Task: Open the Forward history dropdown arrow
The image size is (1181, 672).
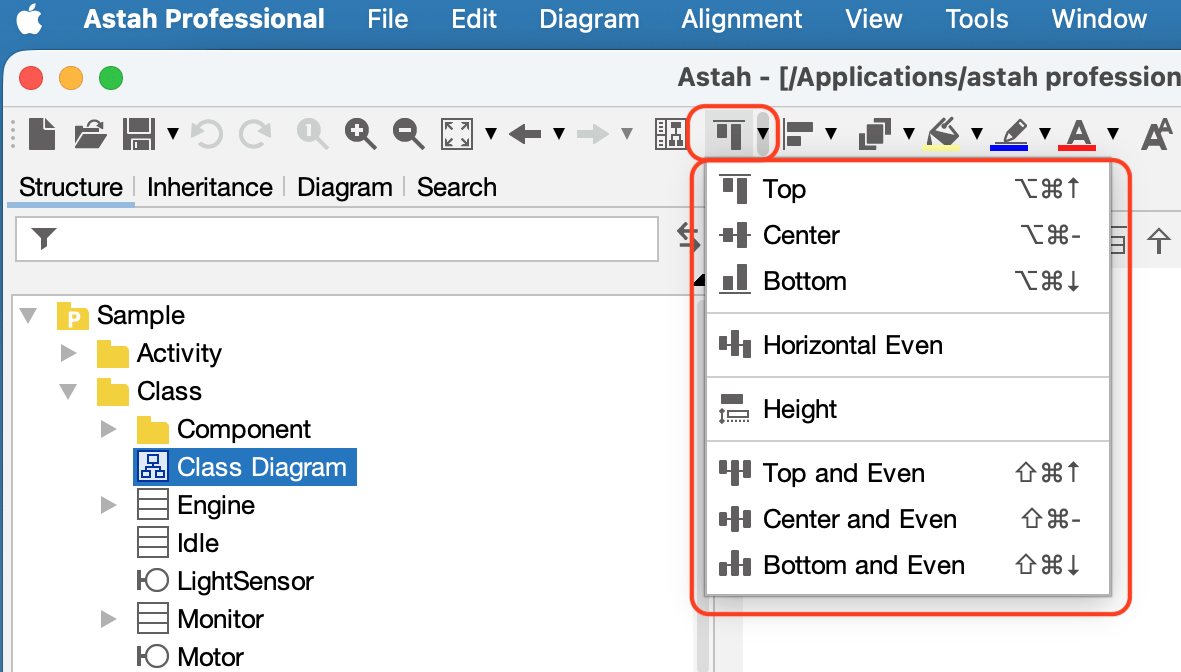Action: (x=627, y=134)
